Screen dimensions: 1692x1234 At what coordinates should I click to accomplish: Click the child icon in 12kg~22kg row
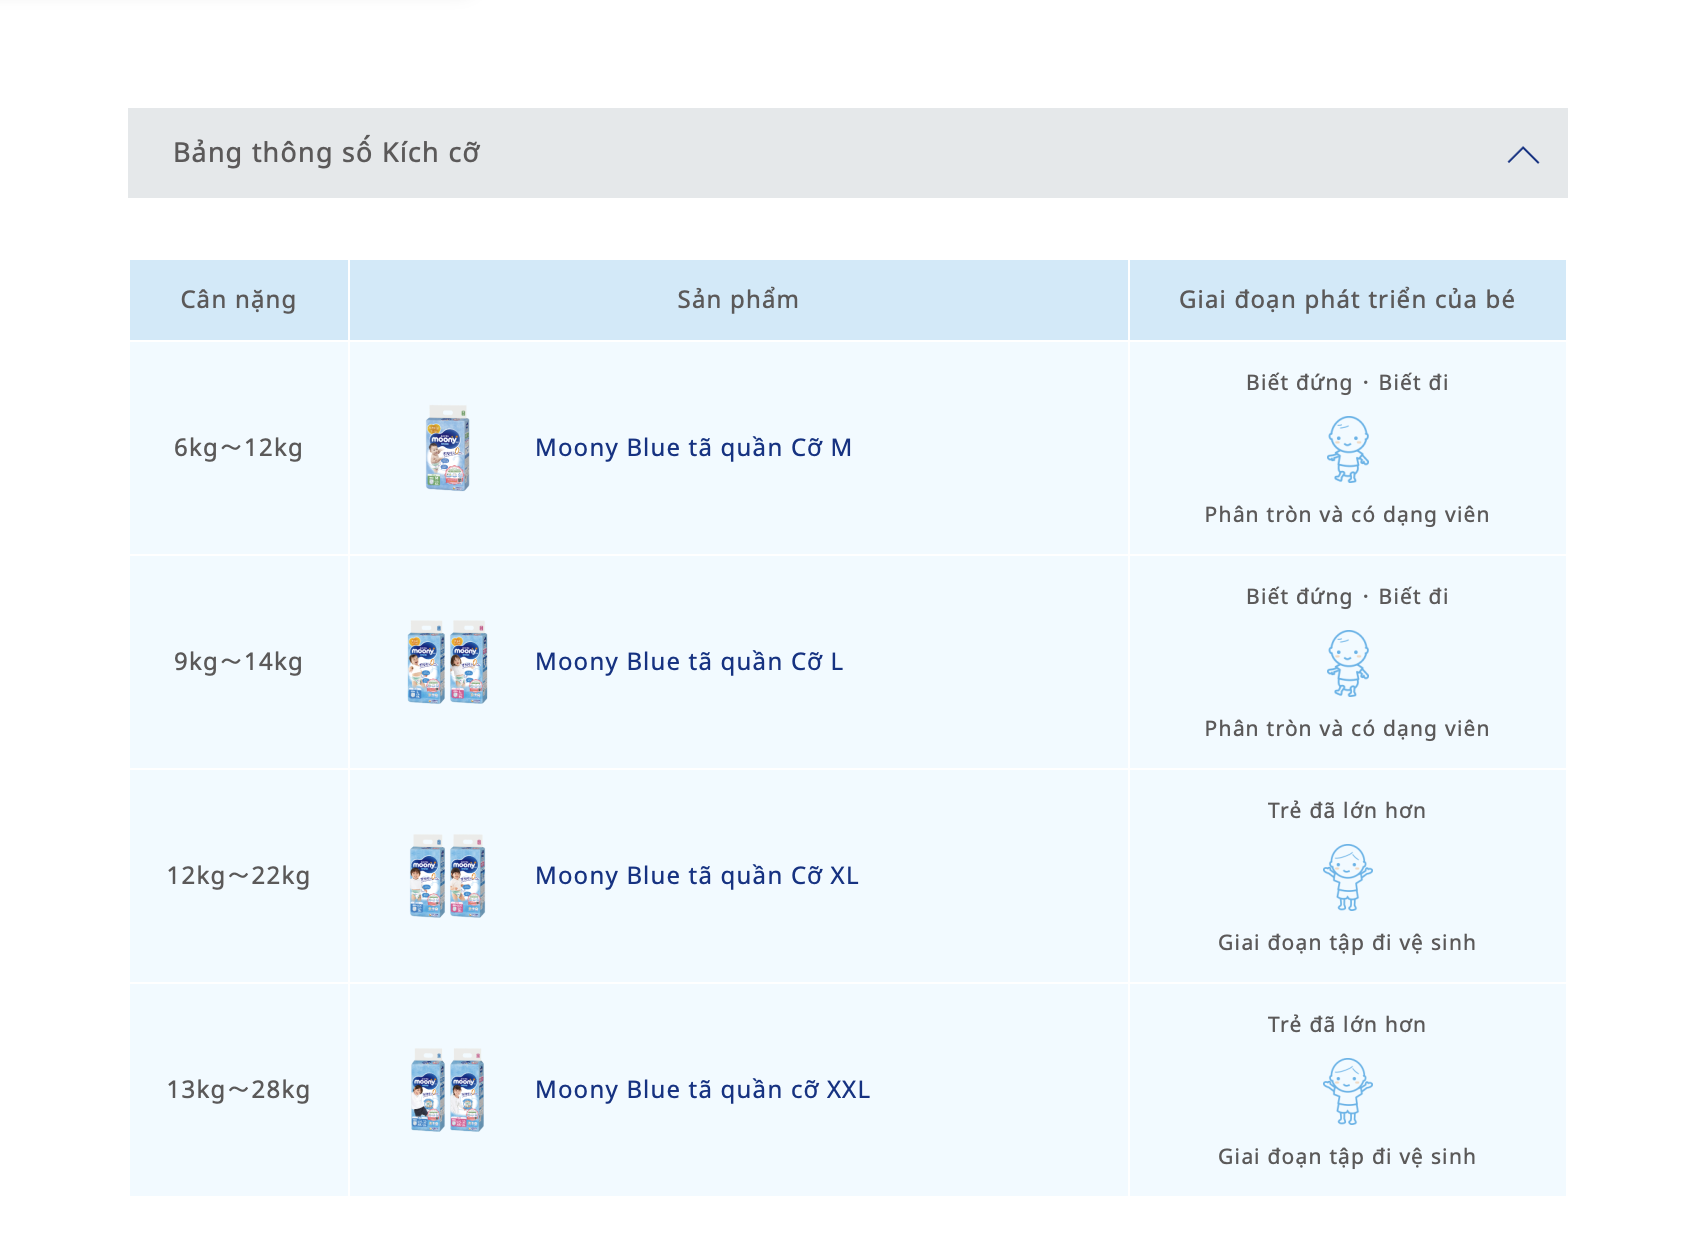(1347, 877)
